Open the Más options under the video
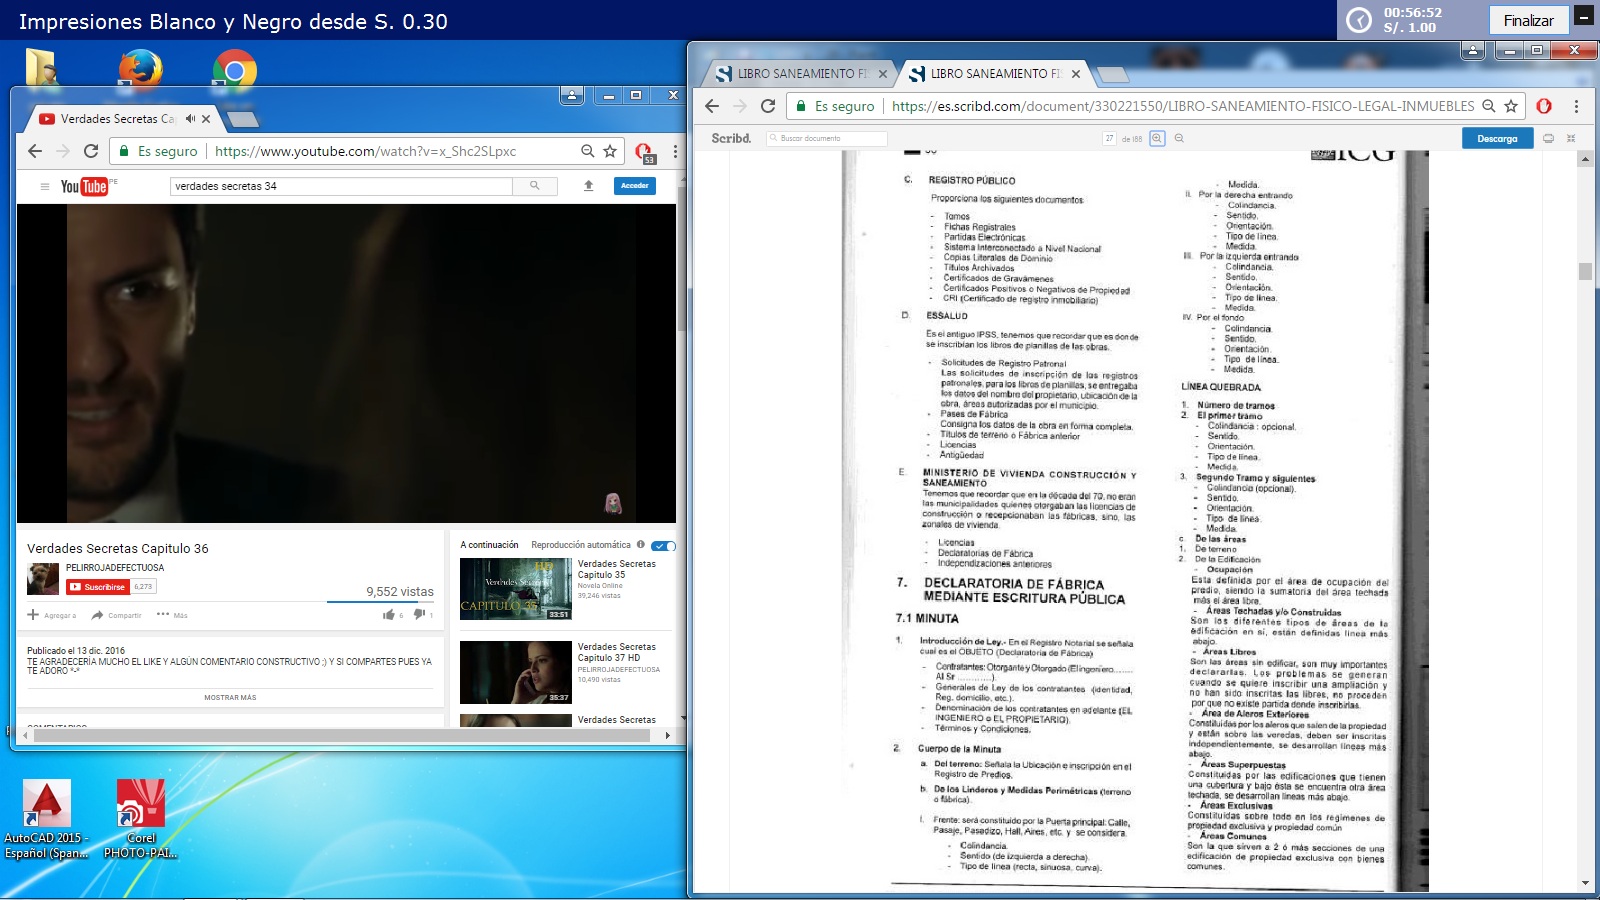The width and height of the screenshot is (1600, 900). pyautogui.click(x=172, y=615)
